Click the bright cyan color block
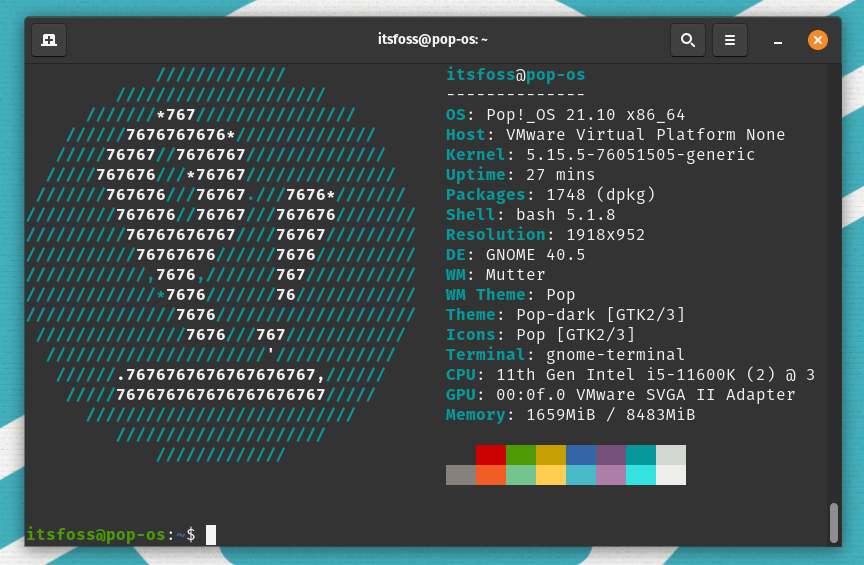This screenshot has width=864, height=565. [641, 475]
